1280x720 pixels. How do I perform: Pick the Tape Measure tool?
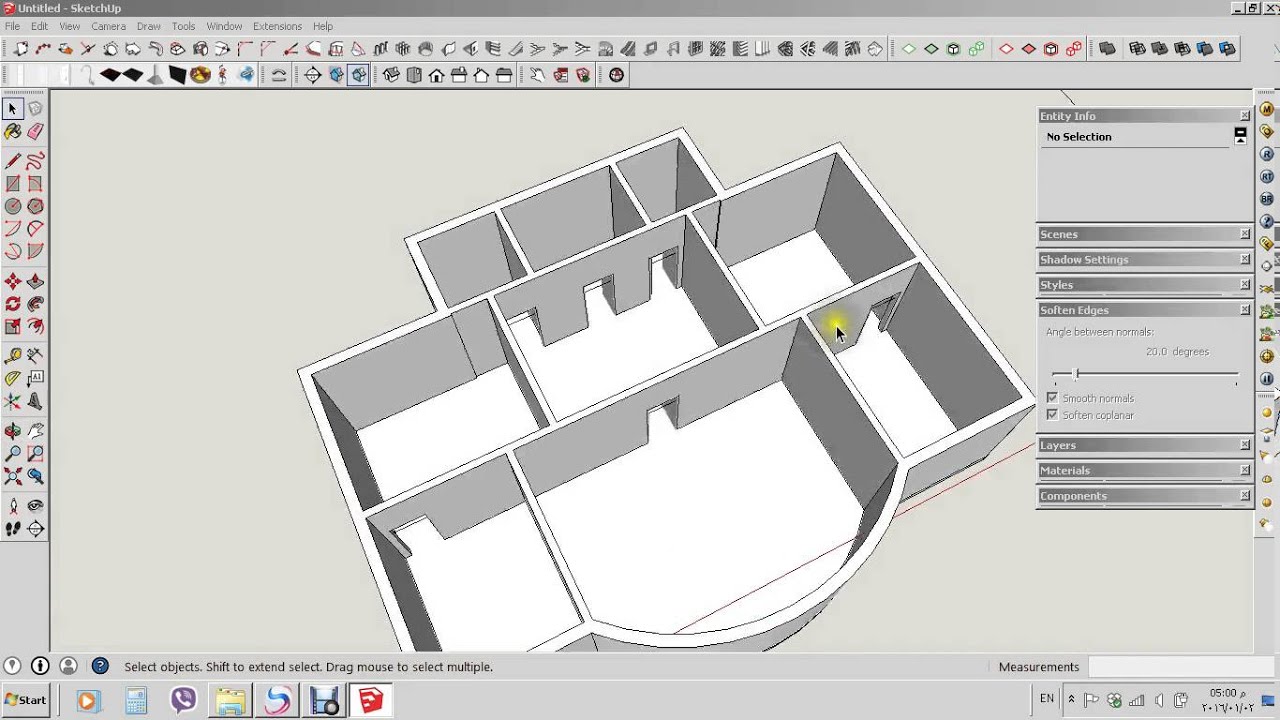(x=13, y=355)
